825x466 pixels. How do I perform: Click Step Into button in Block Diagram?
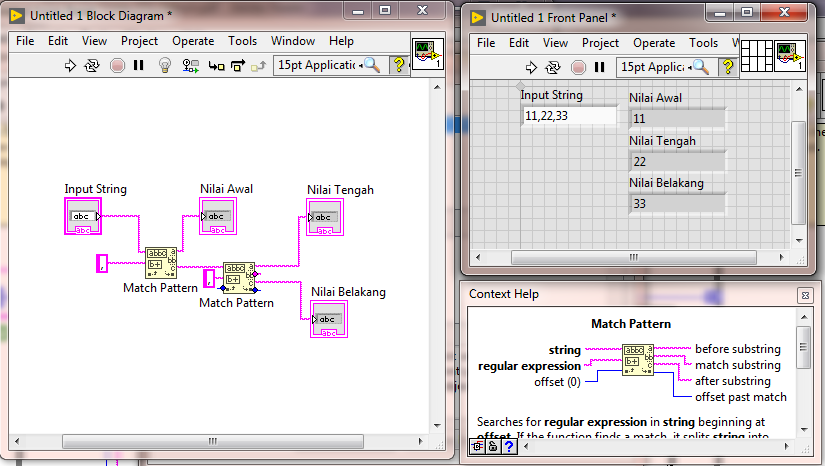(216, 66)
